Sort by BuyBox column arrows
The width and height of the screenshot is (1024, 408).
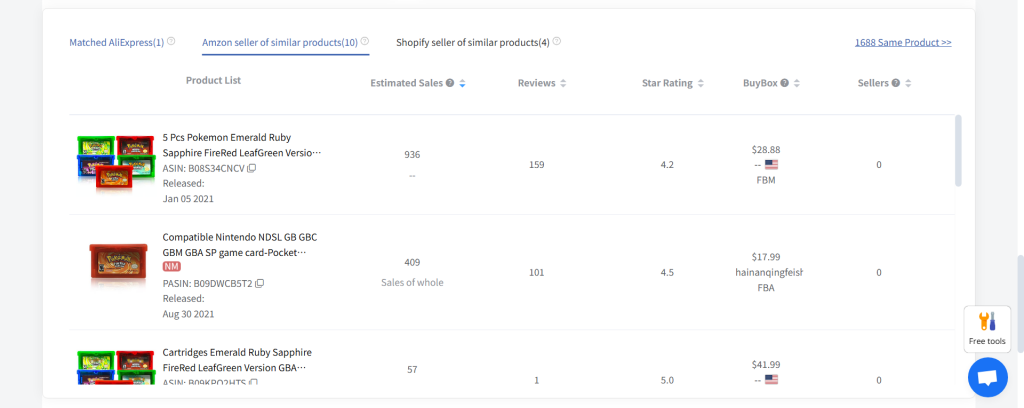(x=797, y=84)
